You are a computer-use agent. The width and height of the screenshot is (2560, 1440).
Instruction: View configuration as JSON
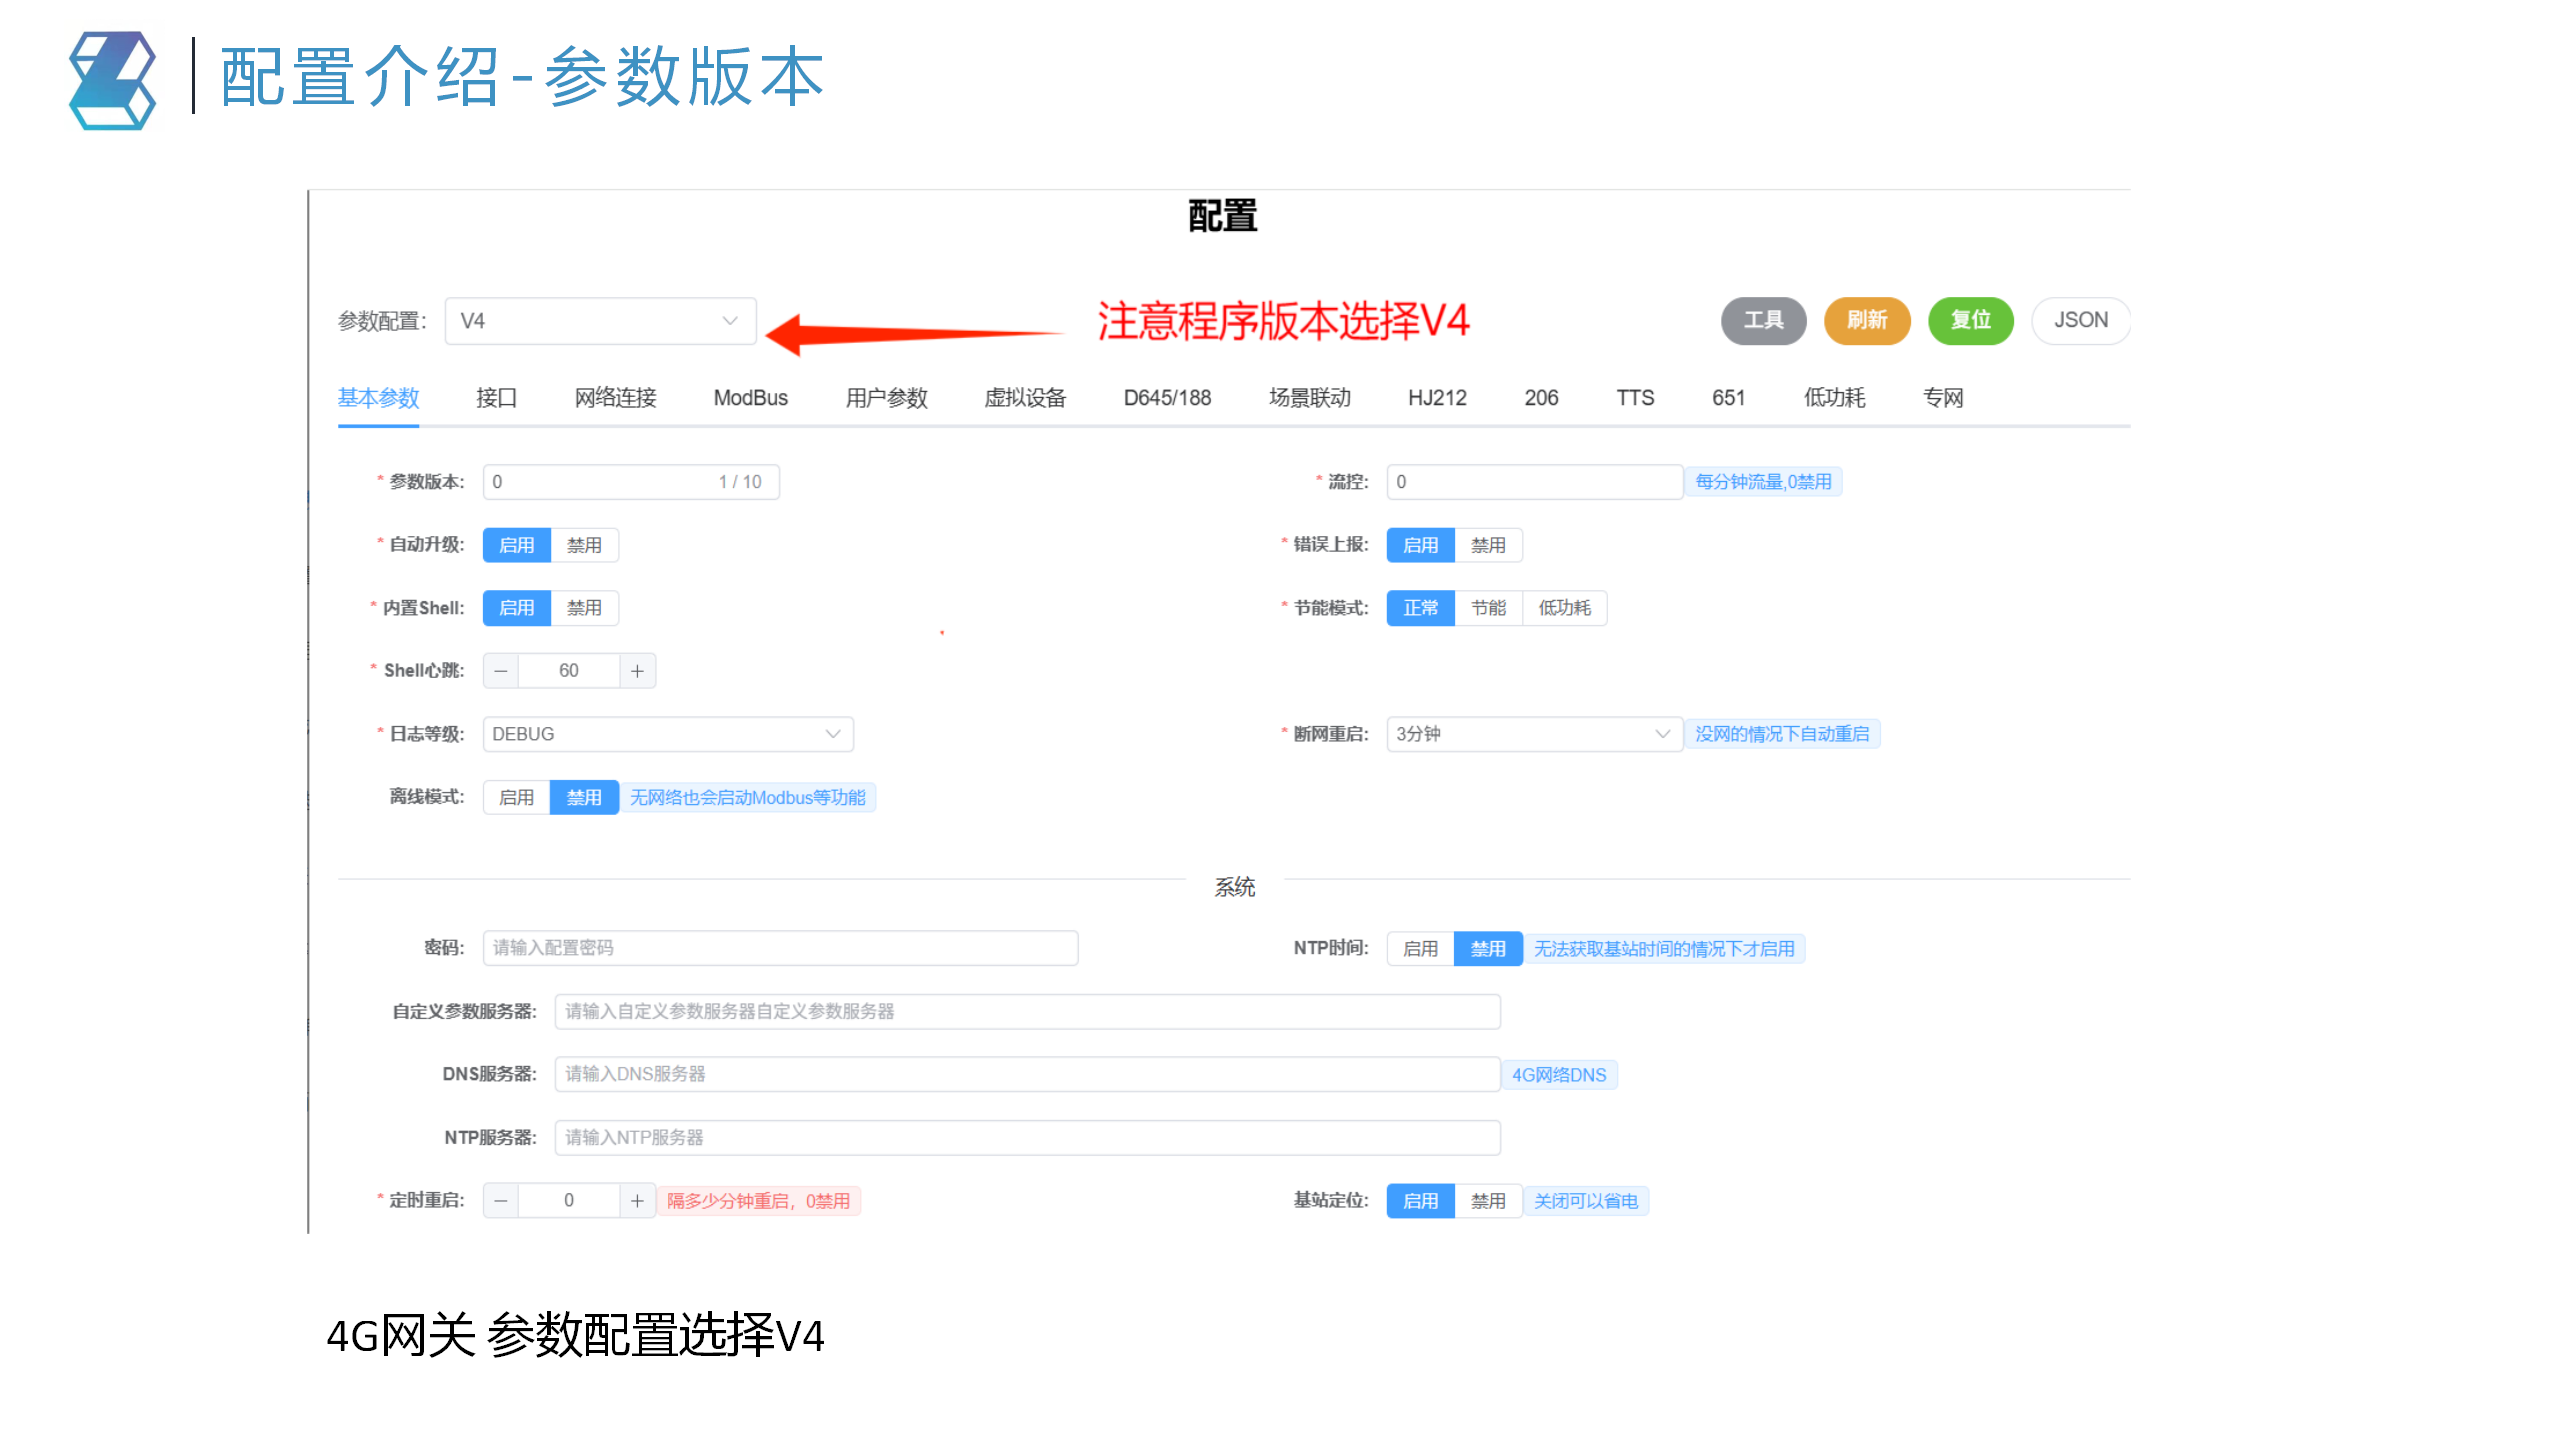coord(2081,320)
